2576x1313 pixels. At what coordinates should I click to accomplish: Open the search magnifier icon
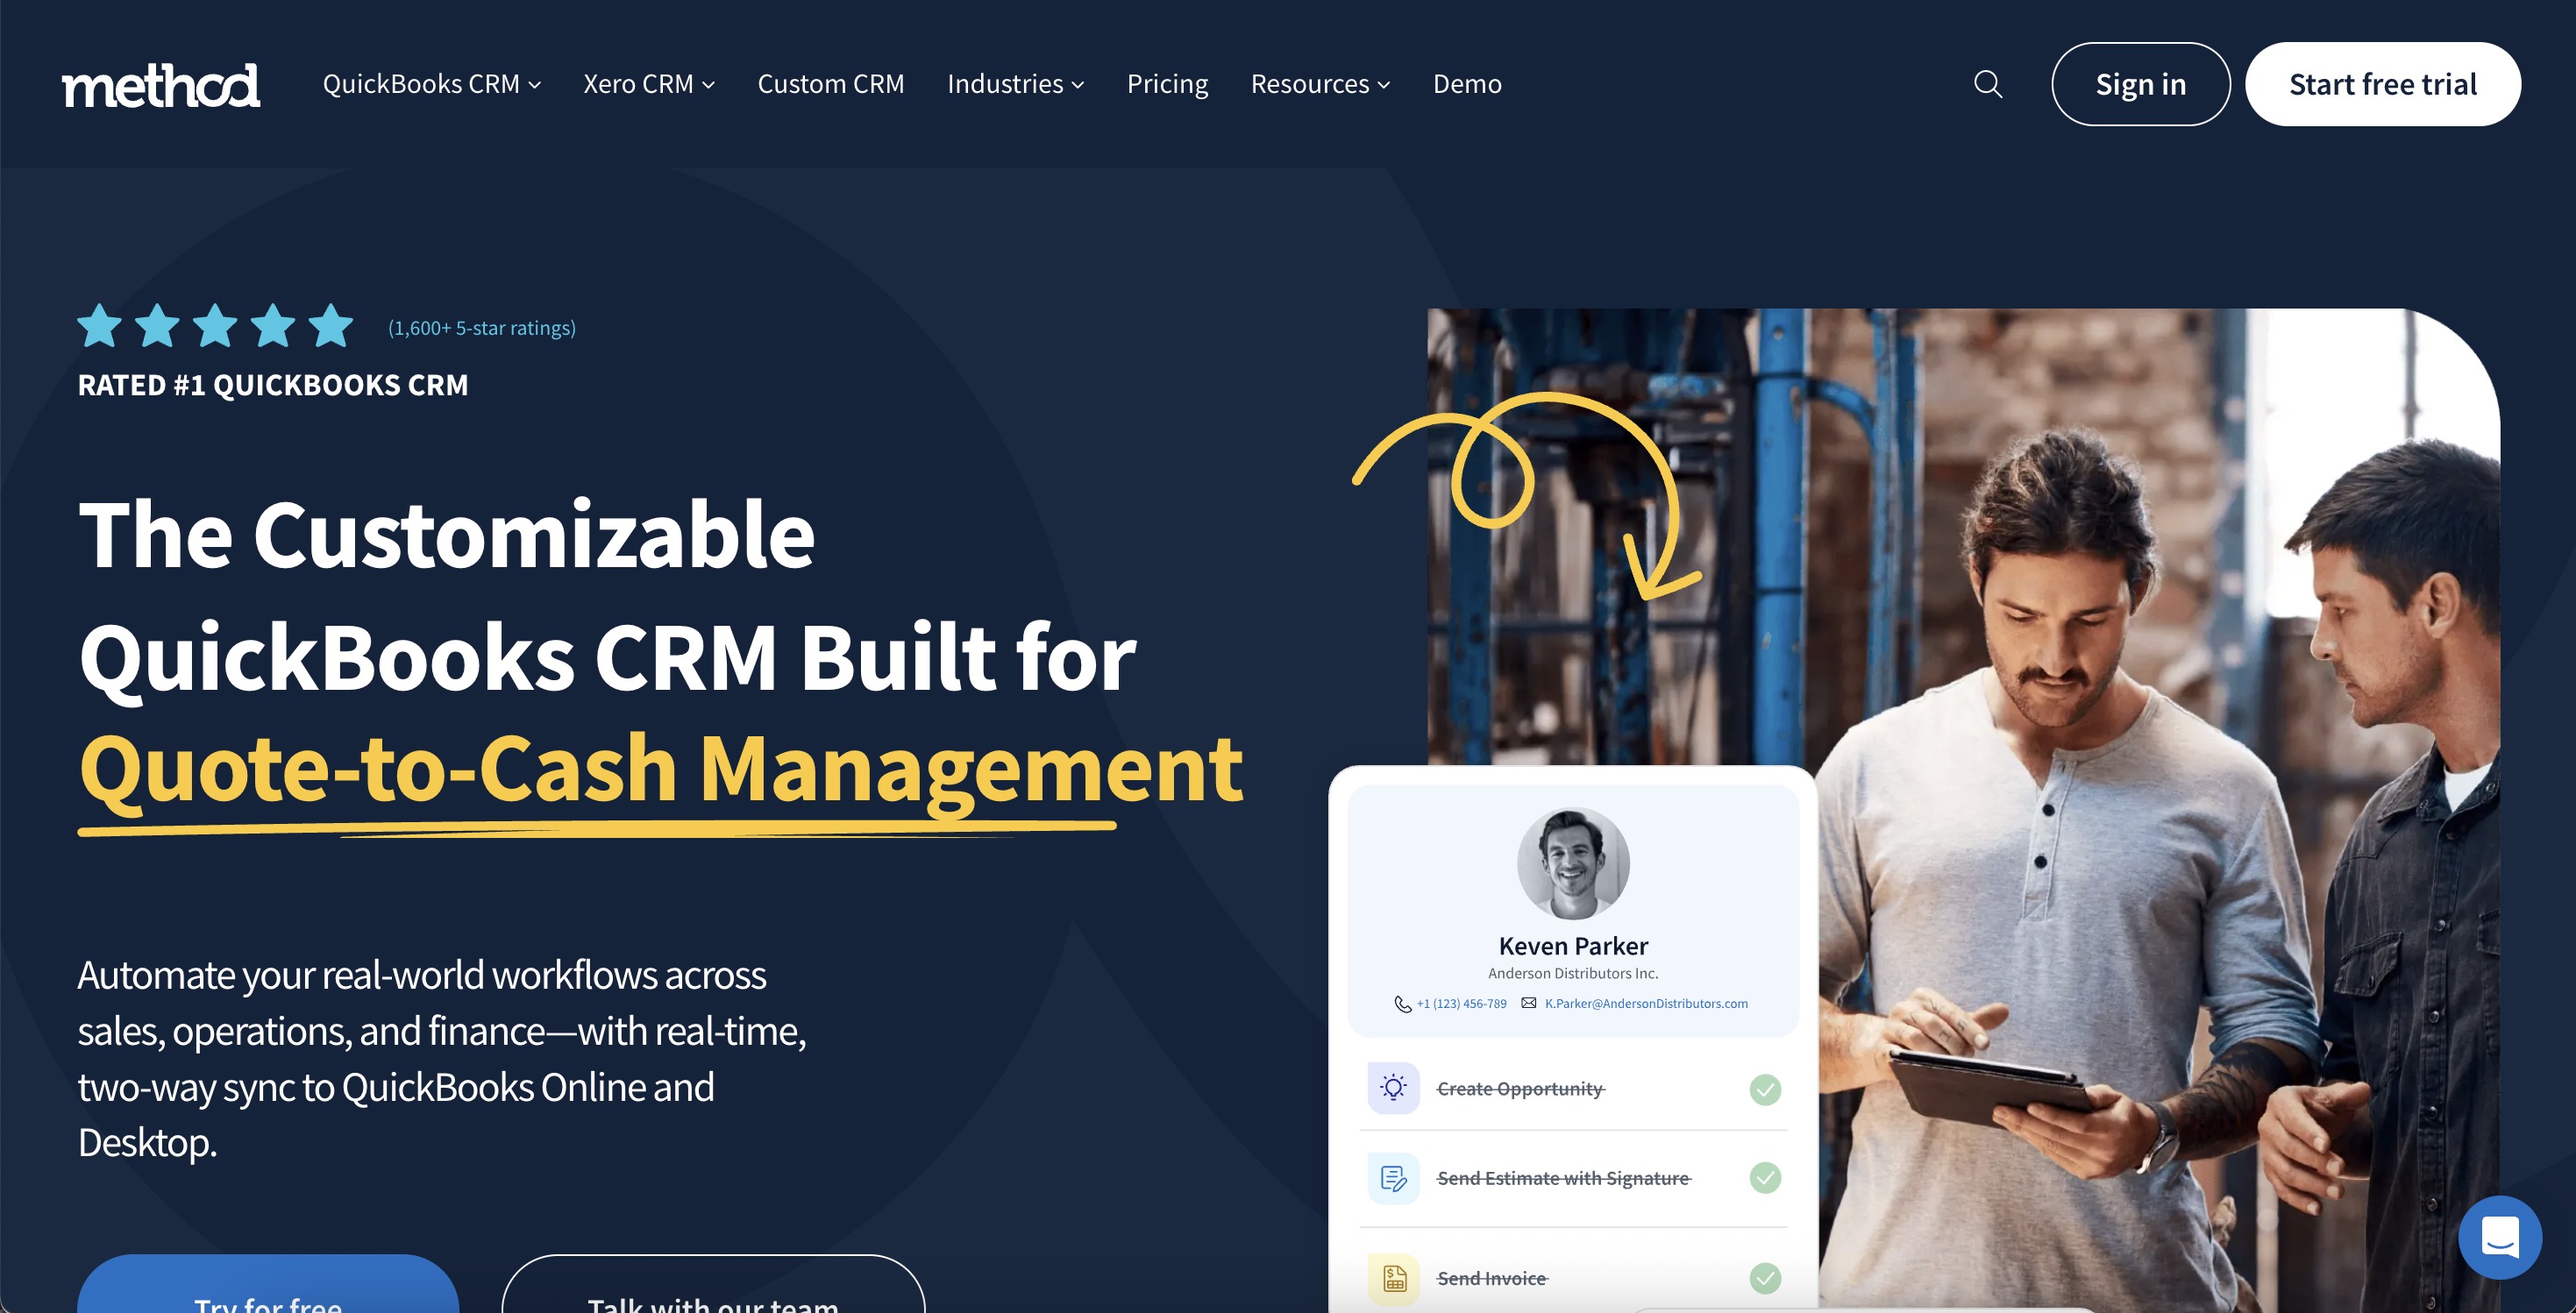point(1988,84)
